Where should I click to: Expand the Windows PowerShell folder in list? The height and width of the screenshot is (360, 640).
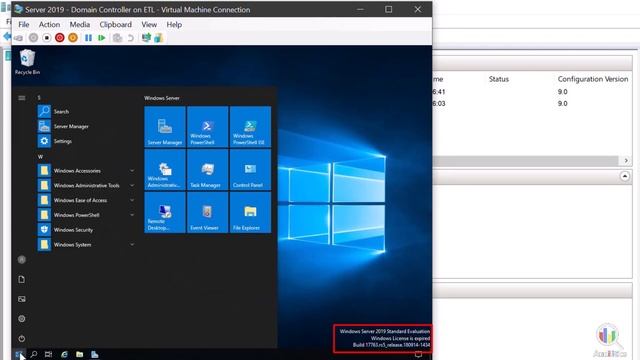(x=86, y=215)
